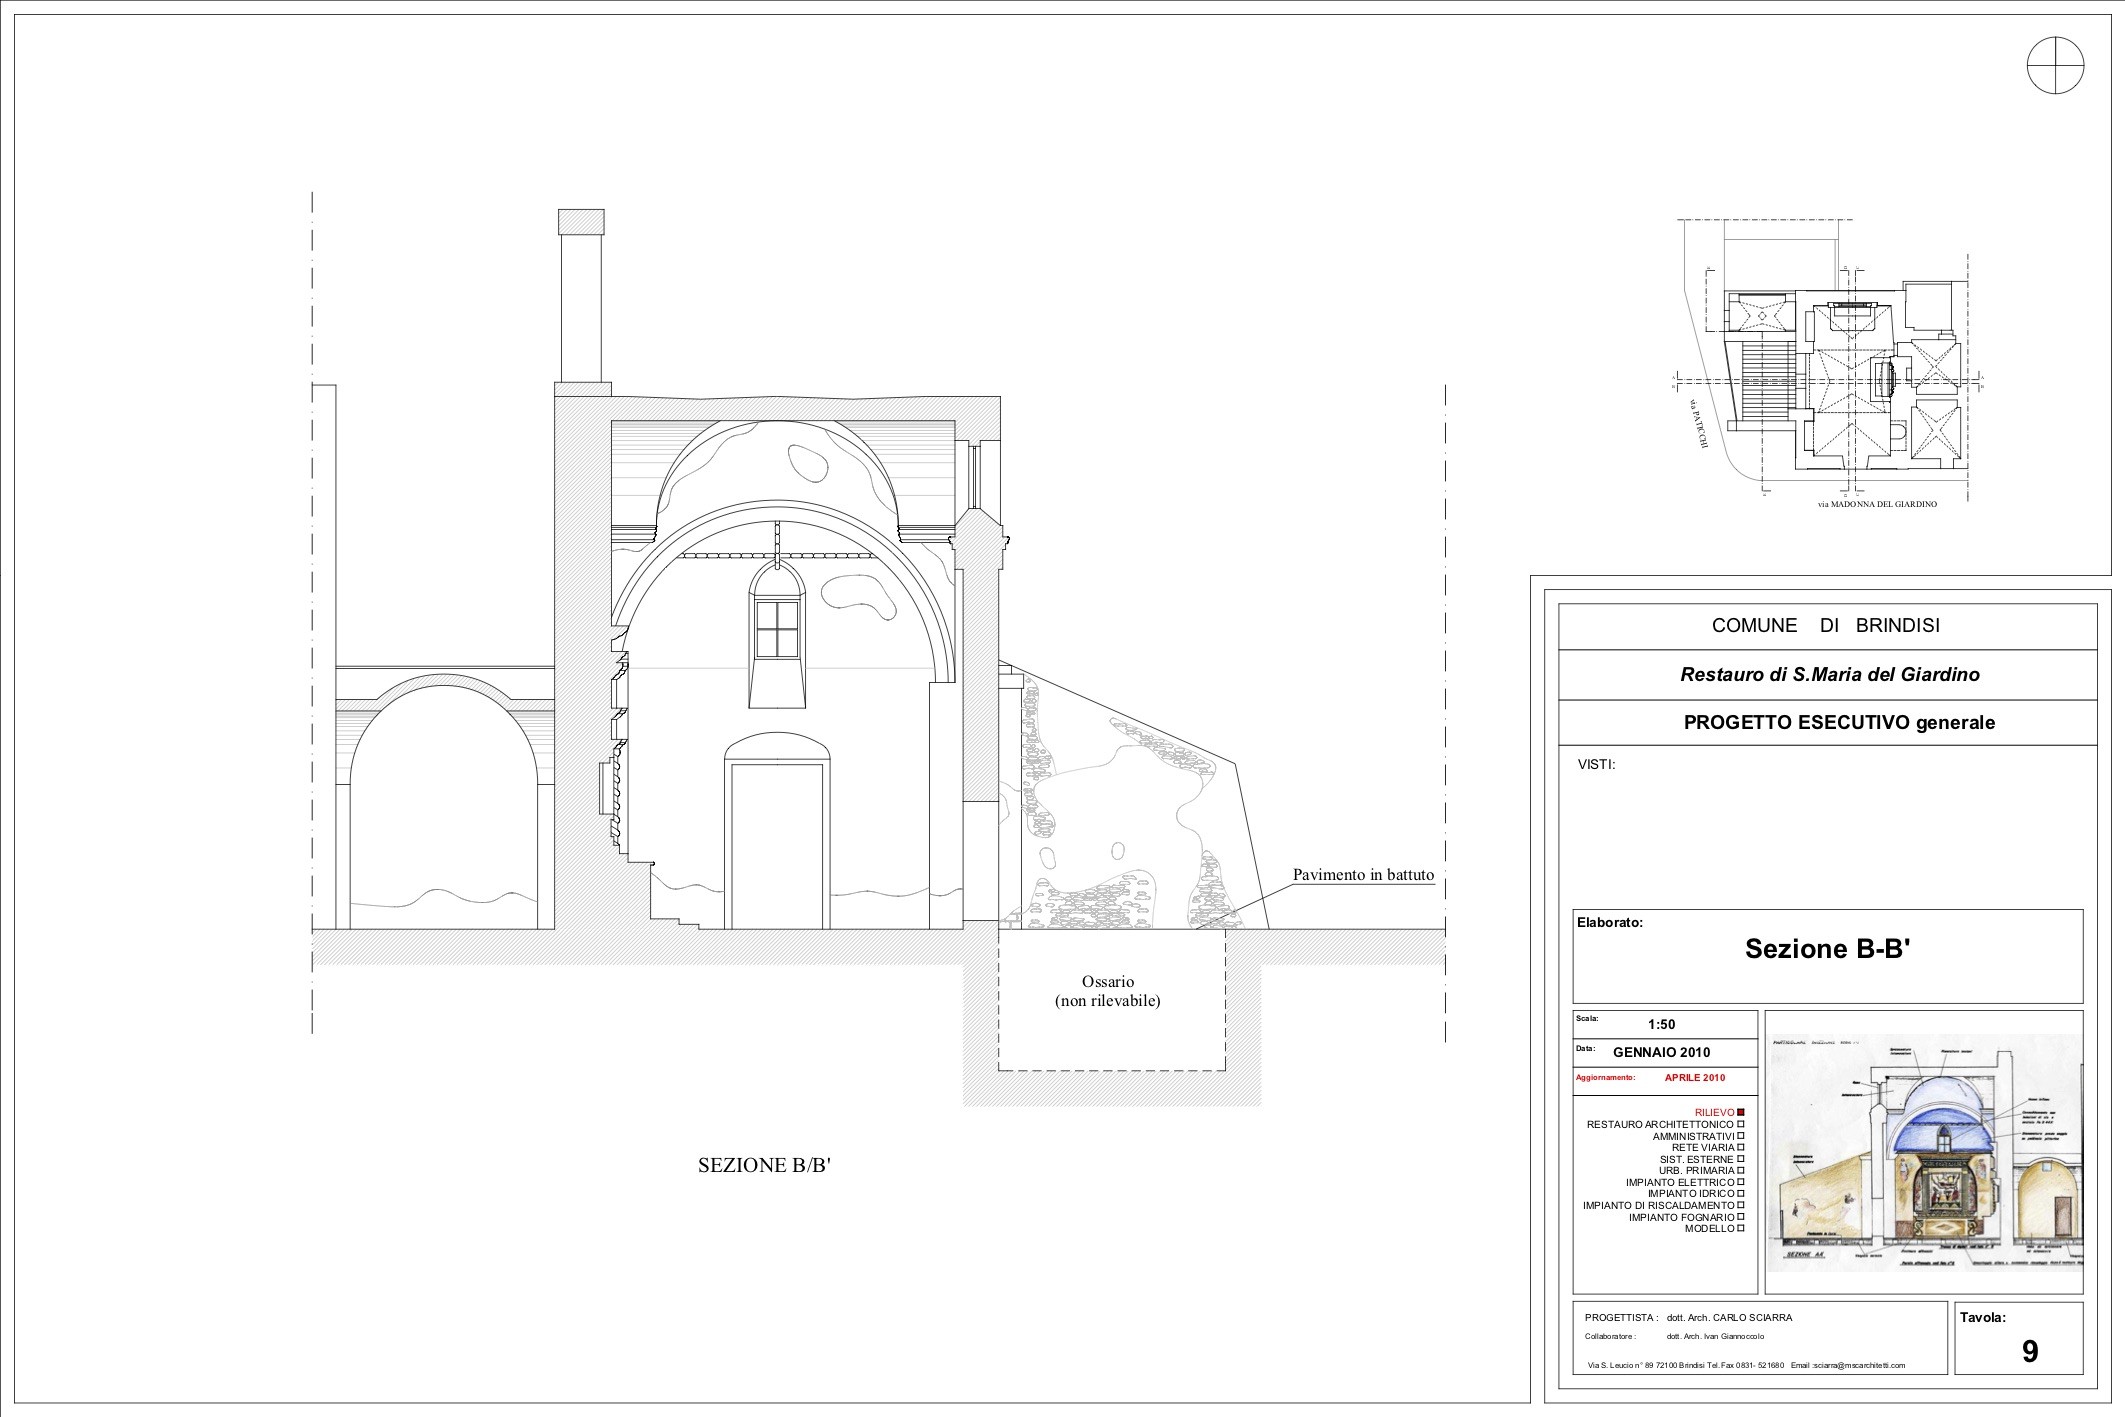Click the 'Pavimento in battuto' annotation label
Image resolution: width=2125 pixels, height=1417 pixels.
pyautogui.click(x=1363, y=875)
